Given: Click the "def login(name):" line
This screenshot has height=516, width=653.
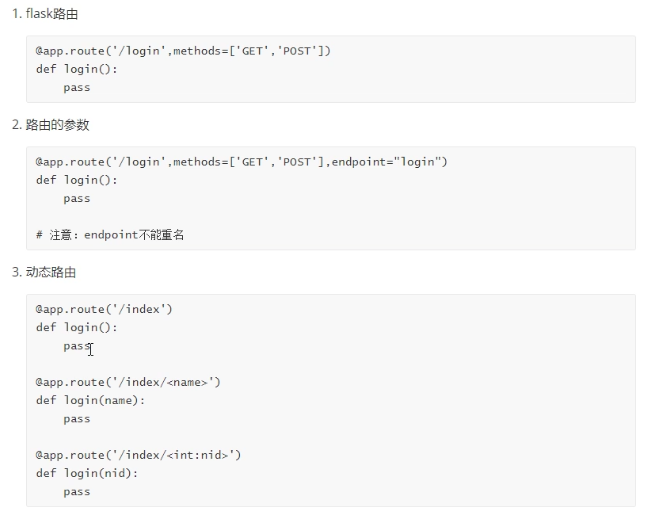Looking at the screenshot, I should coord(90,400).
